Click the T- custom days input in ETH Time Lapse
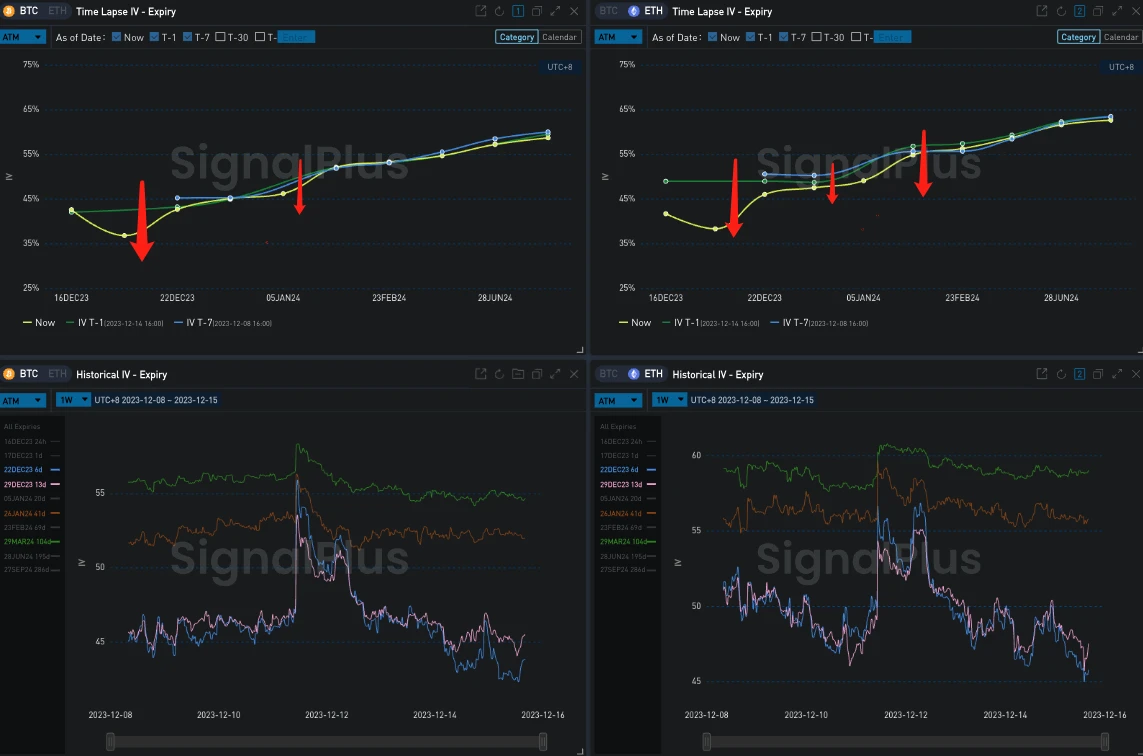Screen dimensions: 1143x756 892,37
